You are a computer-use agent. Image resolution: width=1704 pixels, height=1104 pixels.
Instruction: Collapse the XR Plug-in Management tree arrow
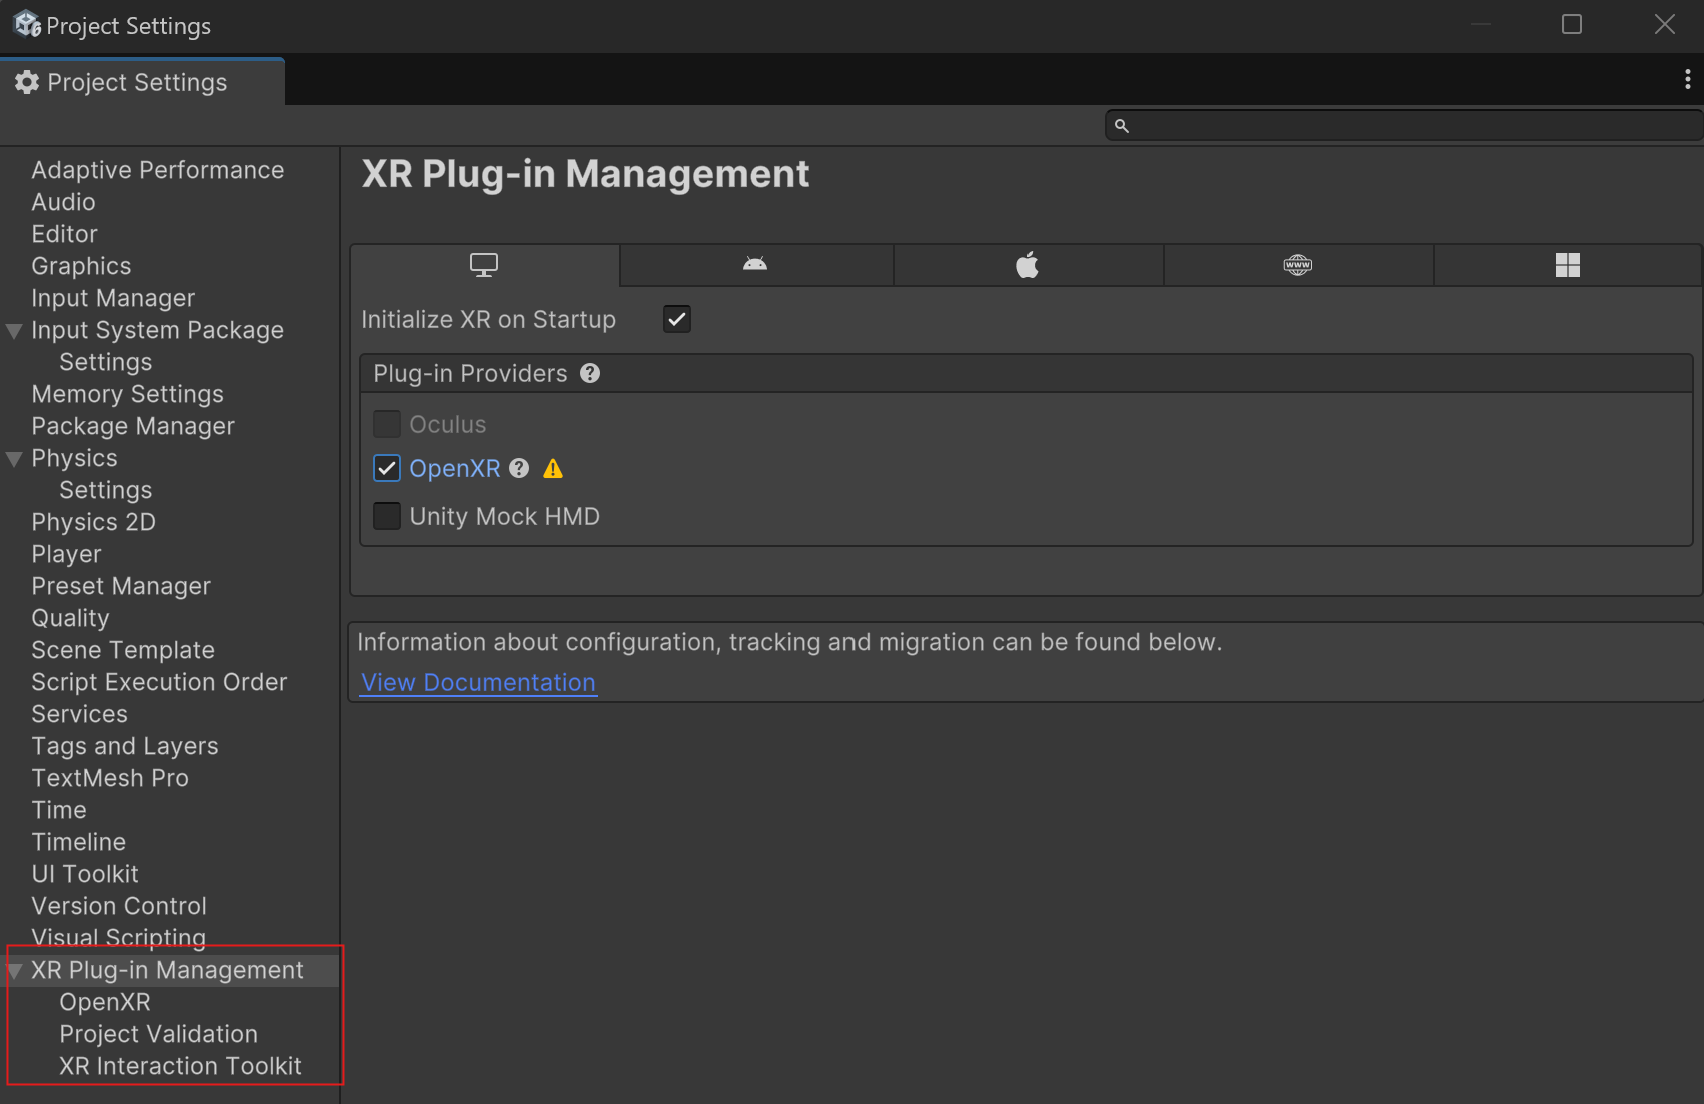point(15,971)
